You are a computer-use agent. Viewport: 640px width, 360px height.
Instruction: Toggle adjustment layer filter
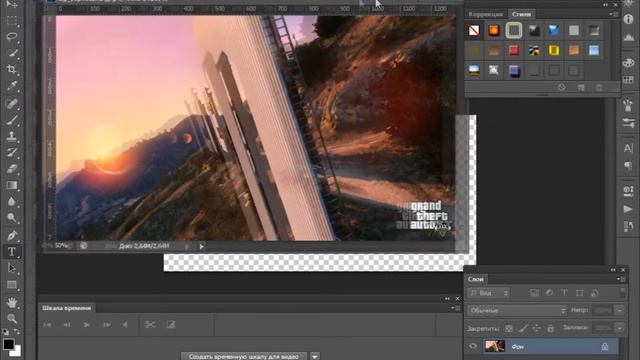[x=549, y=293]
